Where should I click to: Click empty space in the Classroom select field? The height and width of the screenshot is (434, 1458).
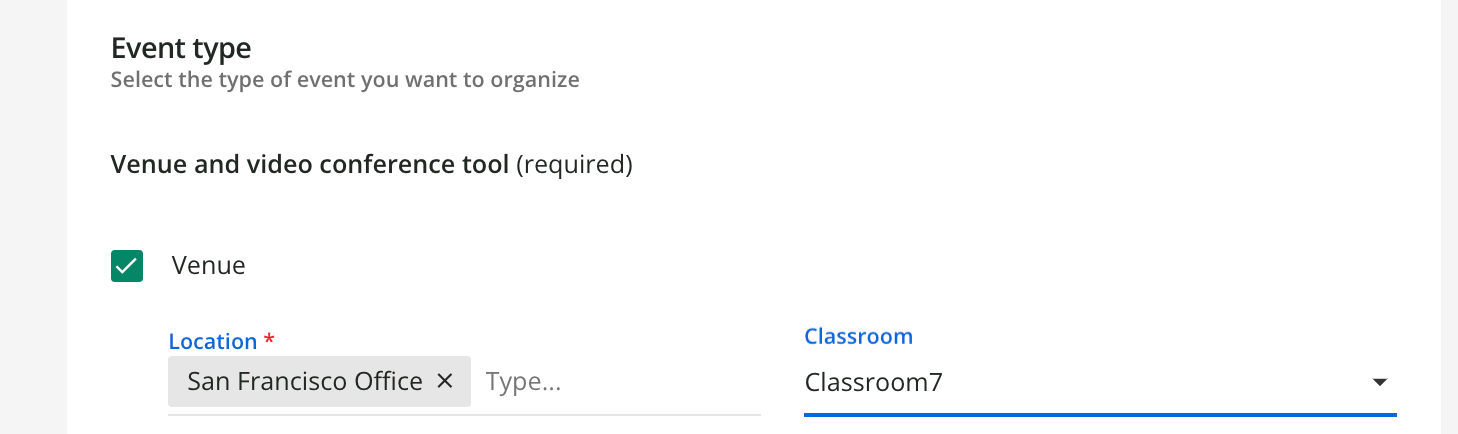click(1150, 382)
